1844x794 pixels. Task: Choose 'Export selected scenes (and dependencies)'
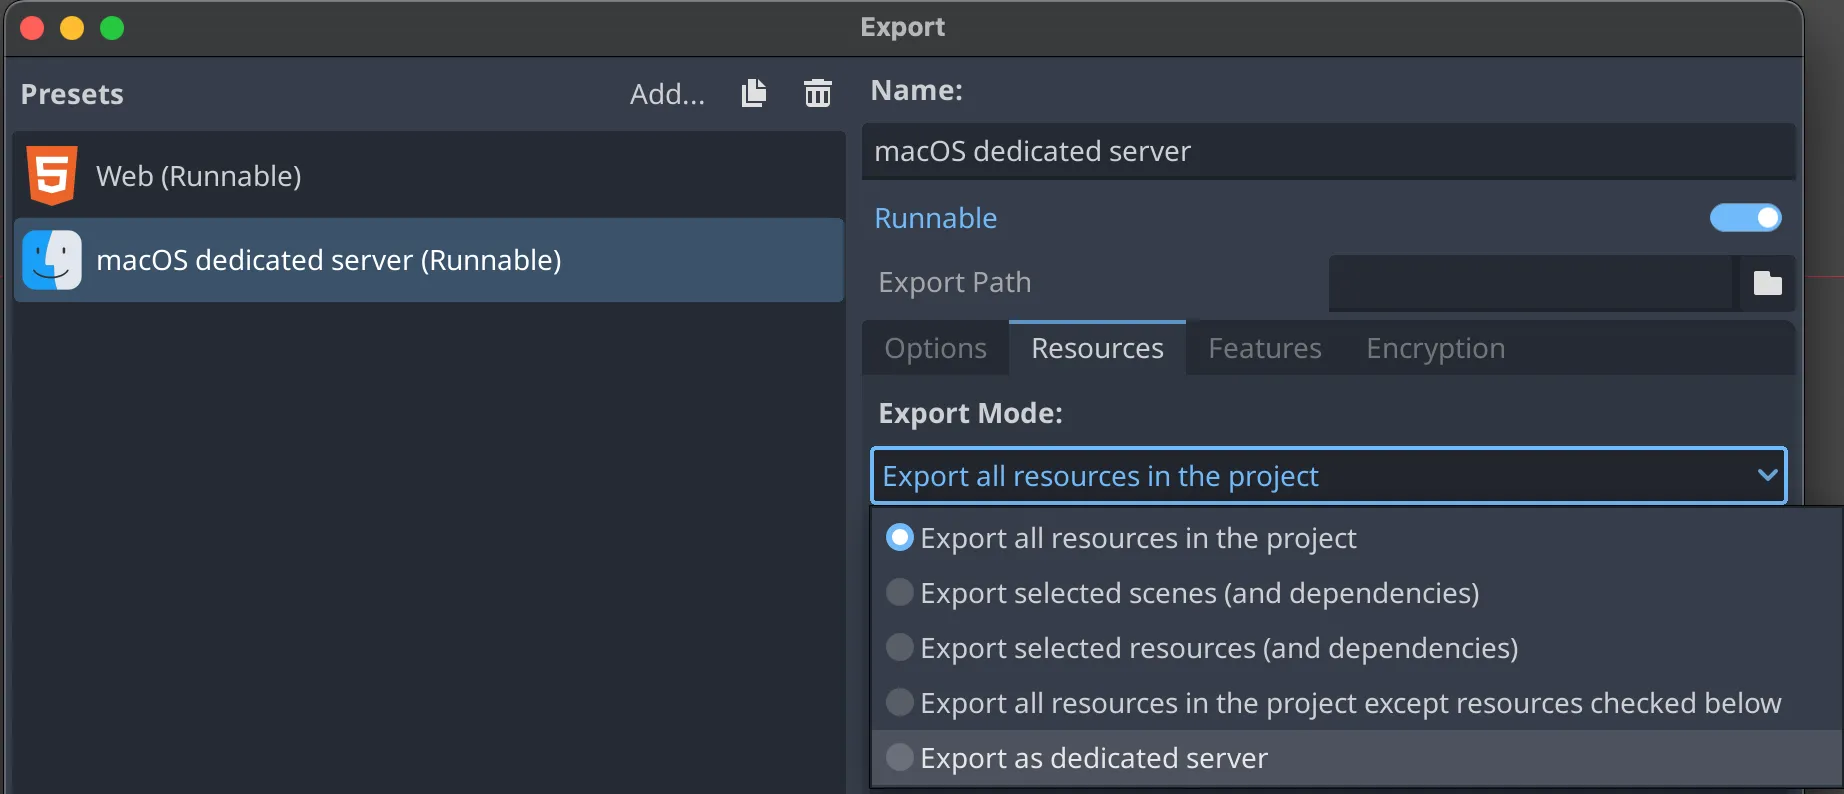1357,593
